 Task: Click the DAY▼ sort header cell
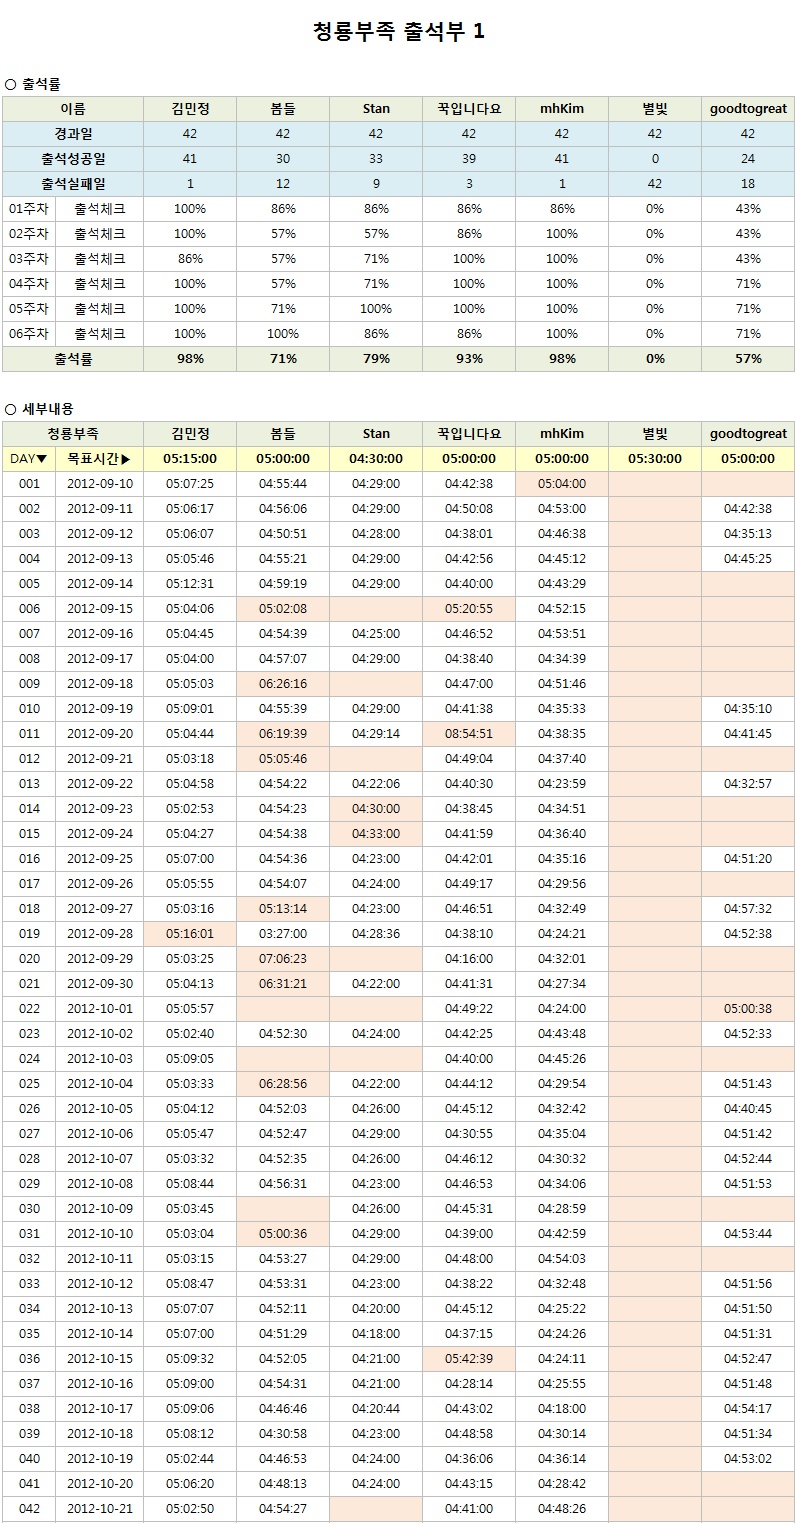tap(28, 459)
